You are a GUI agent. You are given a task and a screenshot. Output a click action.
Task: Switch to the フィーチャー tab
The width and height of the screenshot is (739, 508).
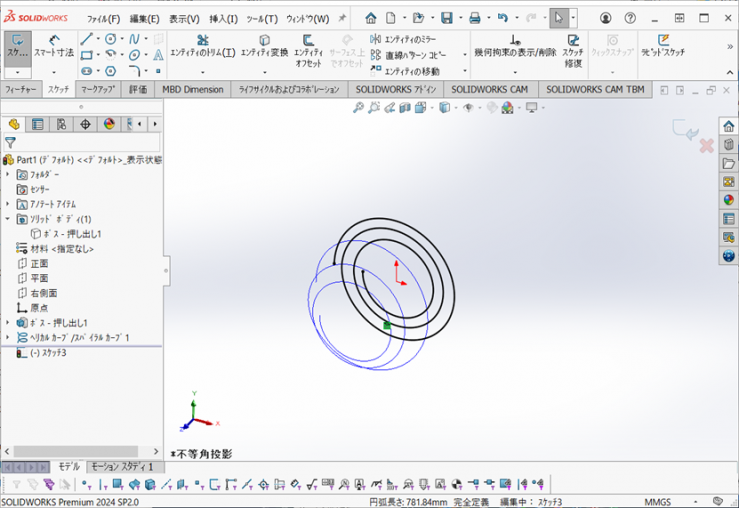click(x=20, y=89)
